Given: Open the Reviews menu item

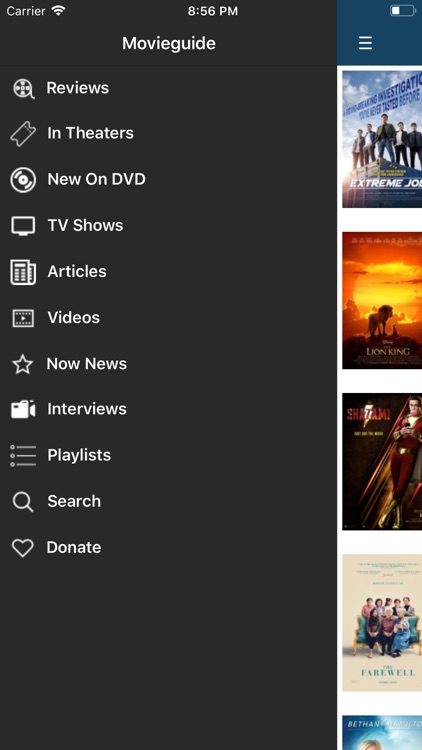Looking at the screenshot, I should pos(78,88).
